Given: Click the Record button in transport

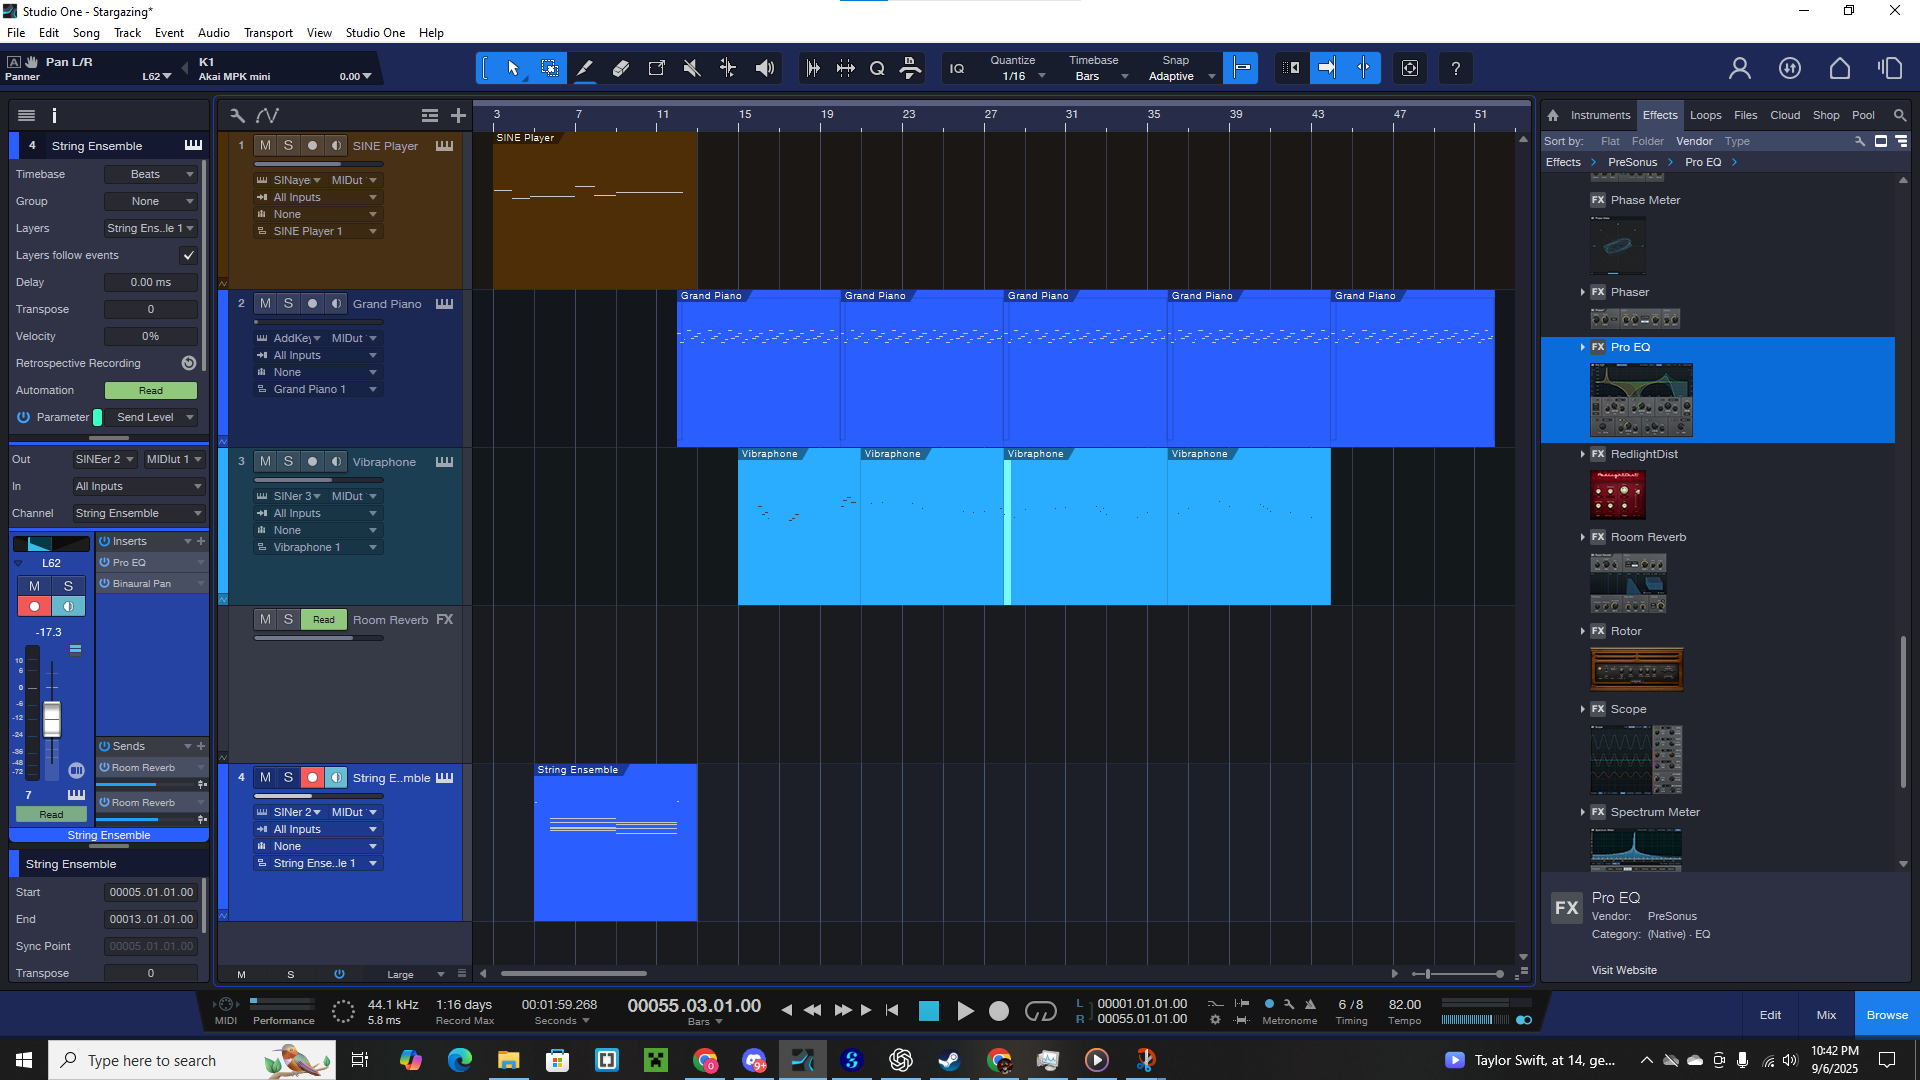Looking at the screenshot, I should coord(999,1011).
